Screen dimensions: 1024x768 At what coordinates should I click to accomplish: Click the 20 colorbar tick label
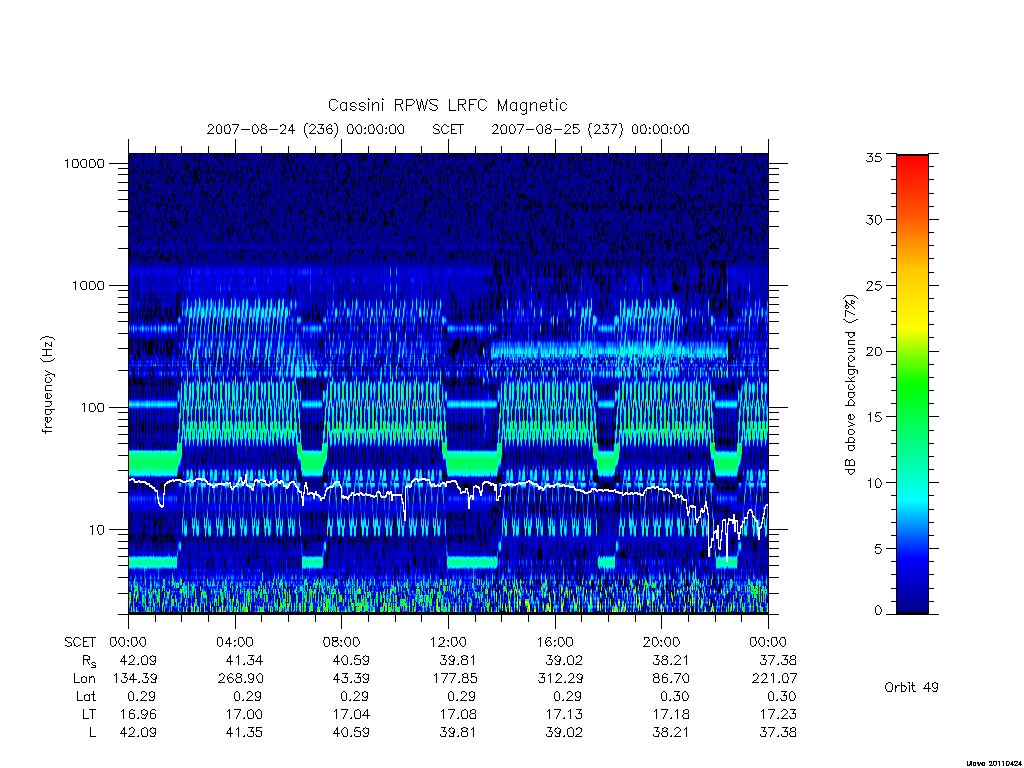874,351
